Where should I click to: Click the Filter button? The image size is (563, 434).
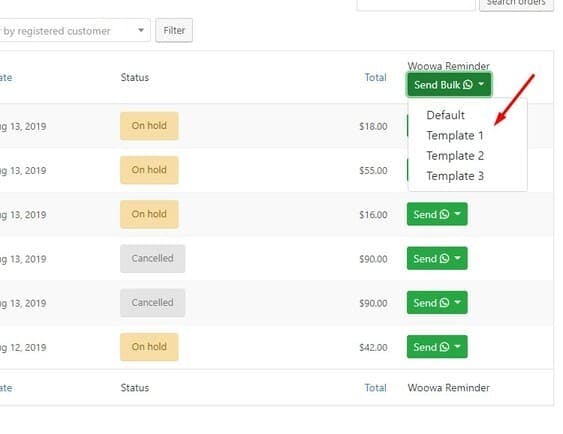pos(174,31)
